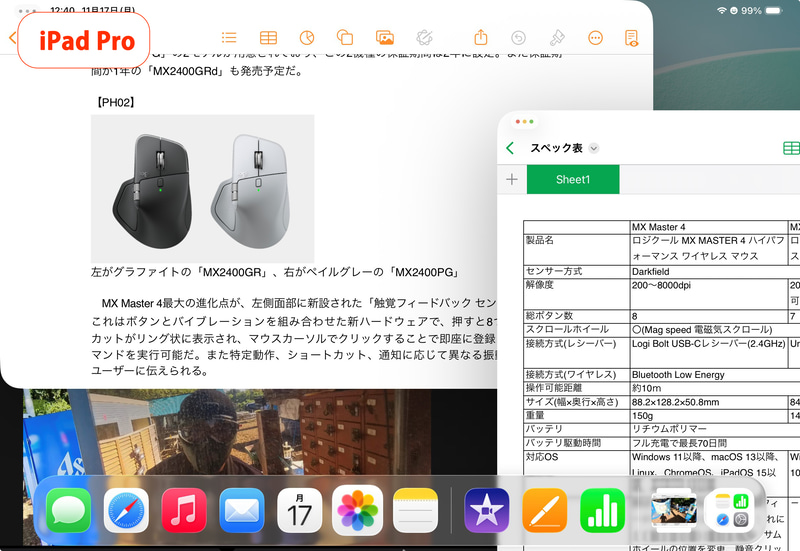
Task: Insert a chart via Pages toolbar
Action: click(307, 37)
